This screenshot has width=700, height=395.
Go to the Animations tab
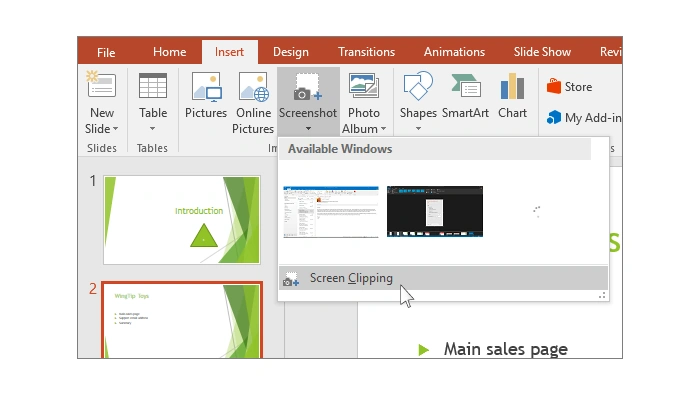(454, 52)
